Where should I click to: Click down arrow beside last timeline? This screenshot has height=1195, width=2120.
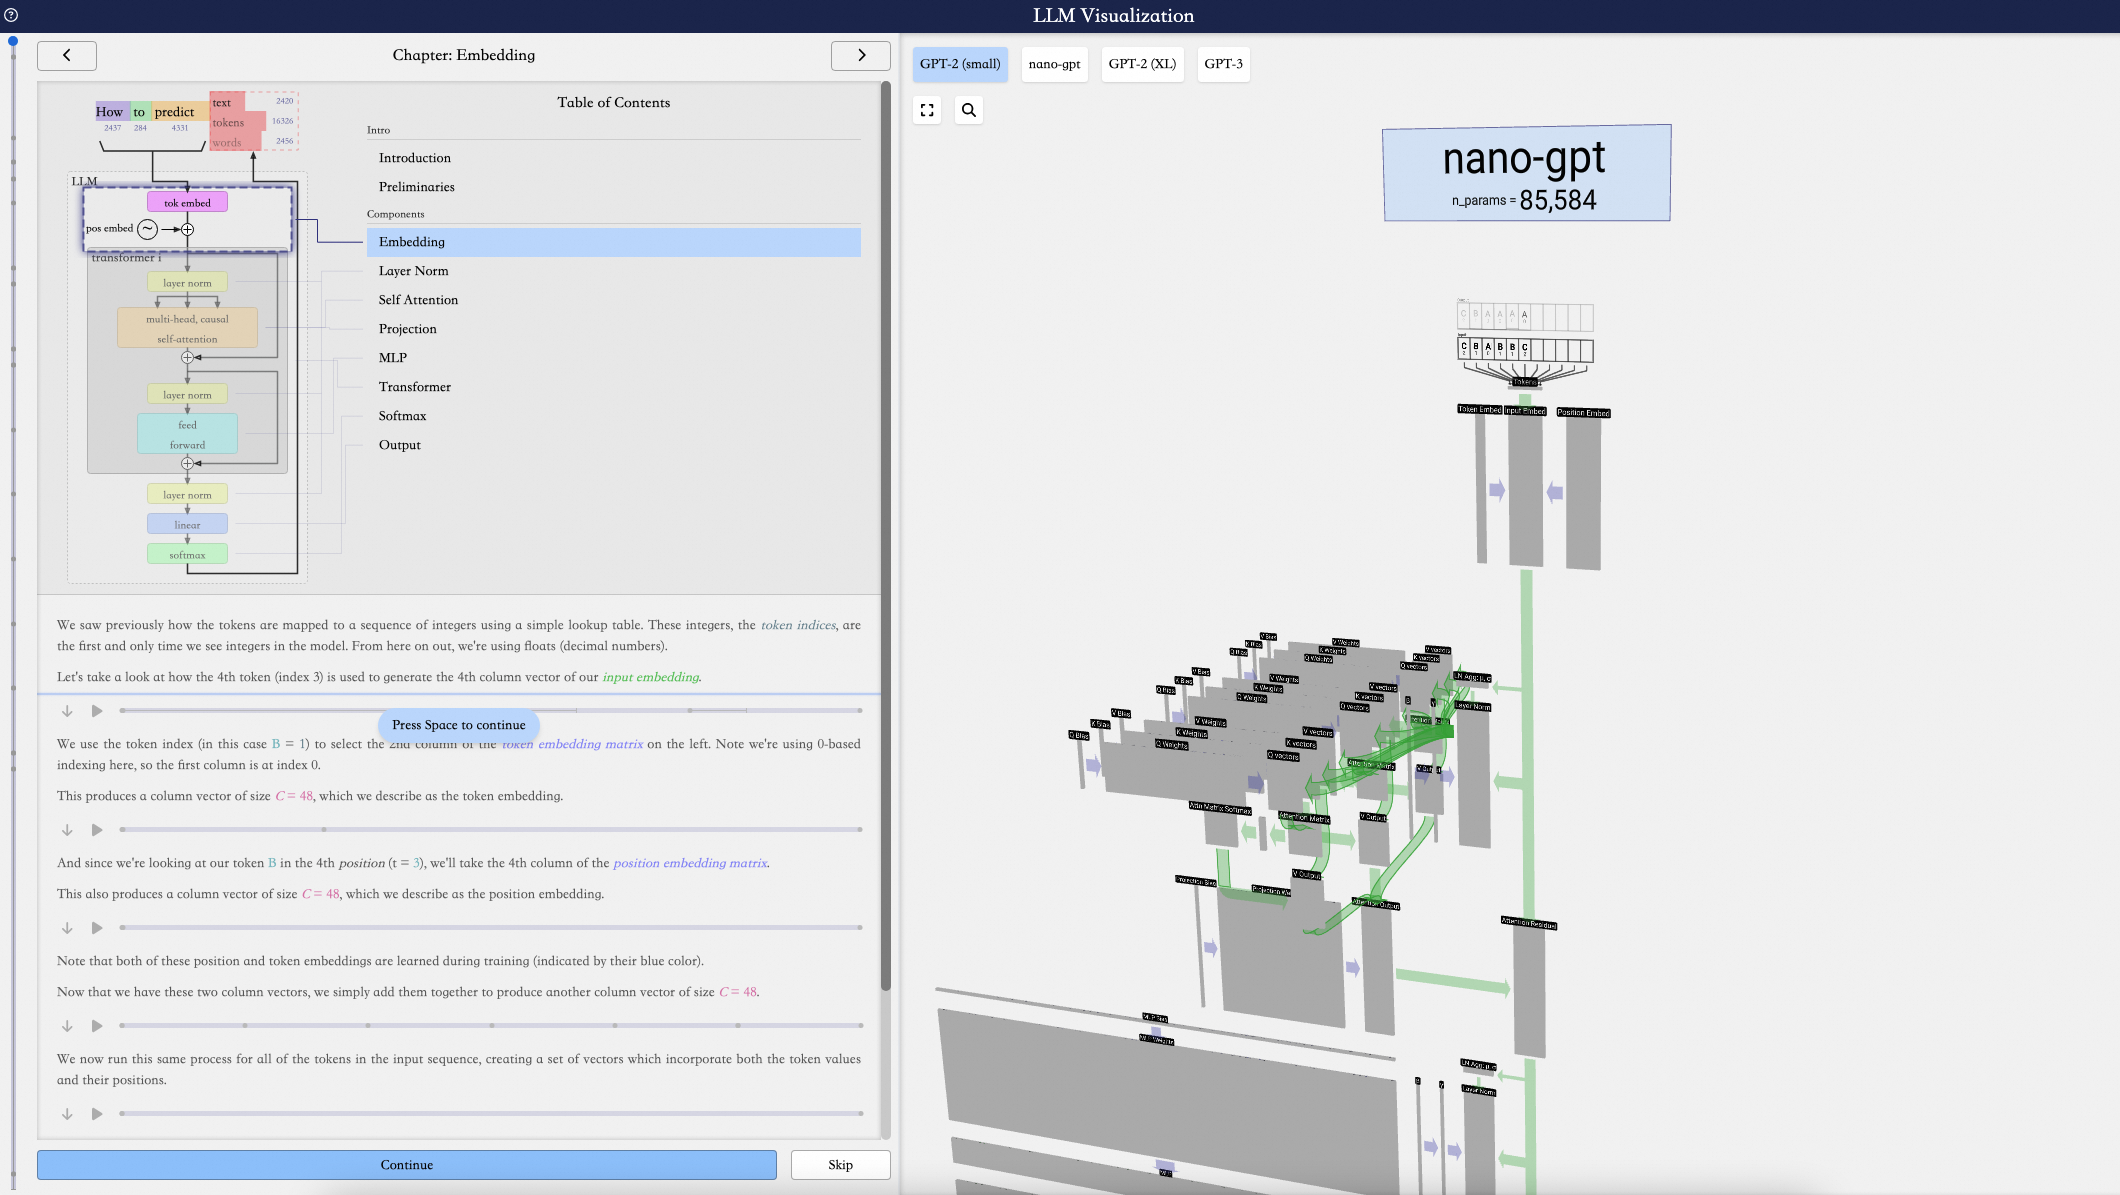coord(67,1114)
